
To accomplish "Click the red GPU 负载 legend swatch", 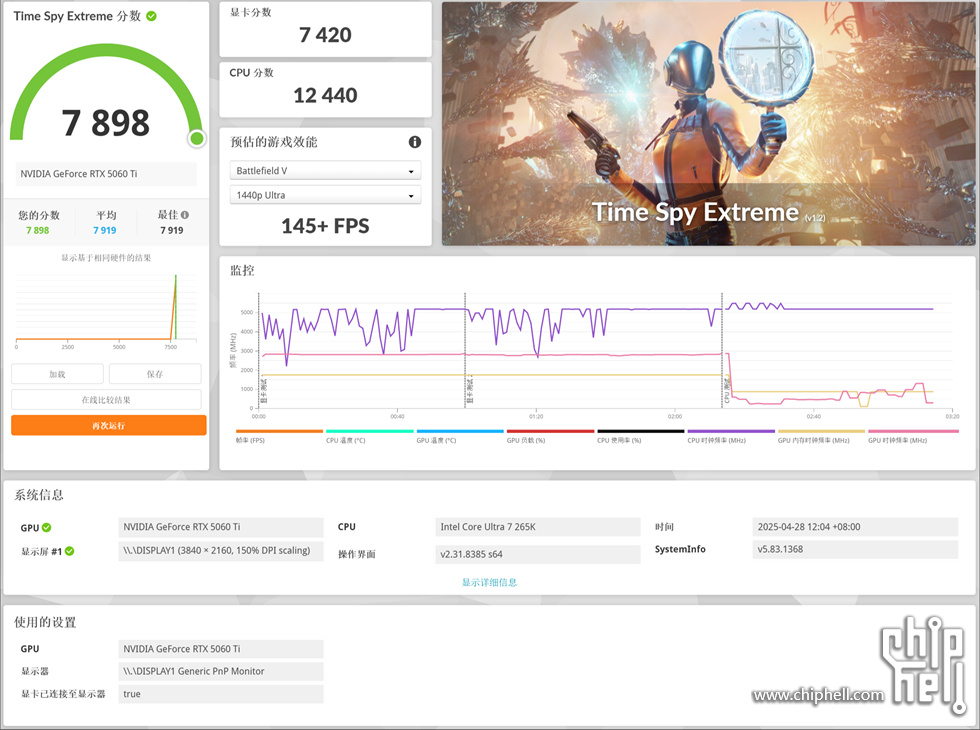I will click(x=551, y=431).
